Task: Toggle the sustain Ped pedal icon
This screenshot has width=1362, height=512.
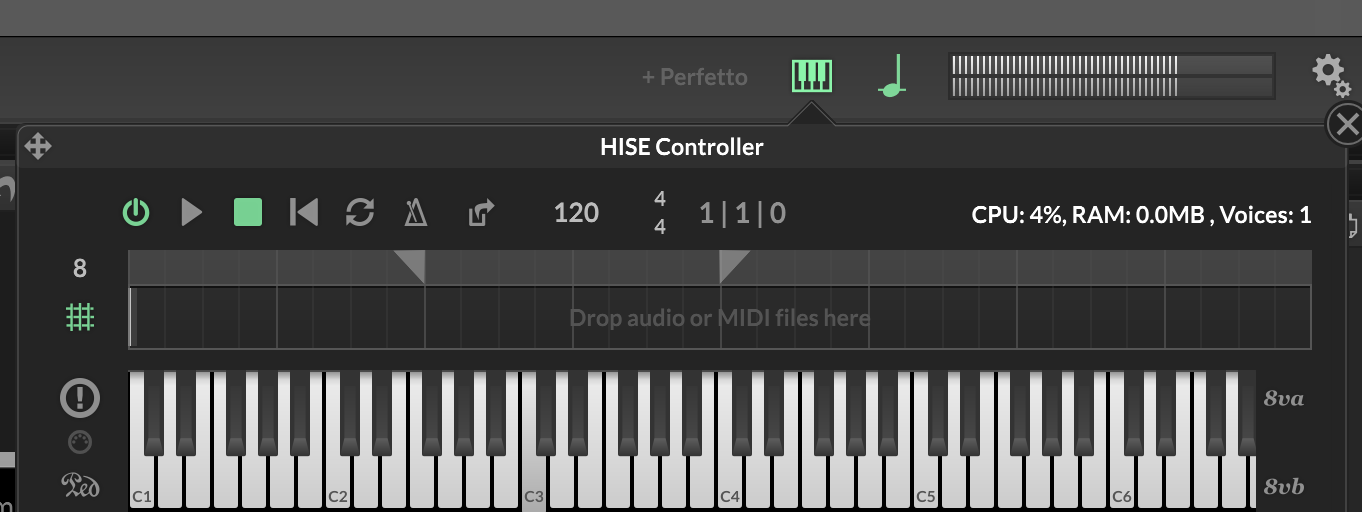Action: coord(80,486)
